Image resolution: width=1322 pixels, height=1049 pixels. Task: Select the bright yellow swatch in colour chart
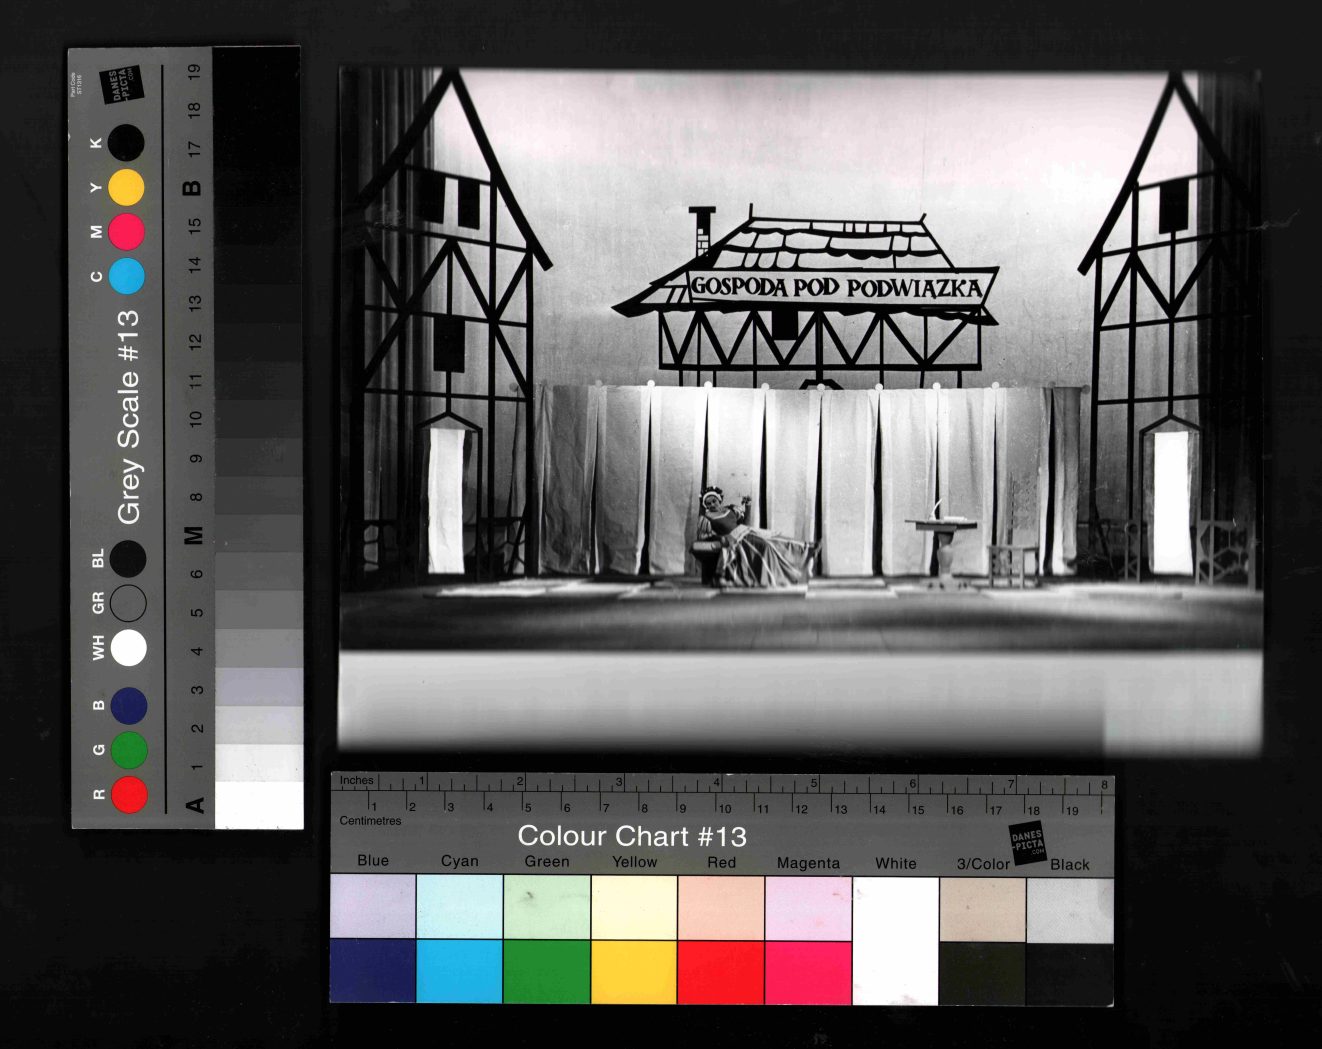click(634, 971)
